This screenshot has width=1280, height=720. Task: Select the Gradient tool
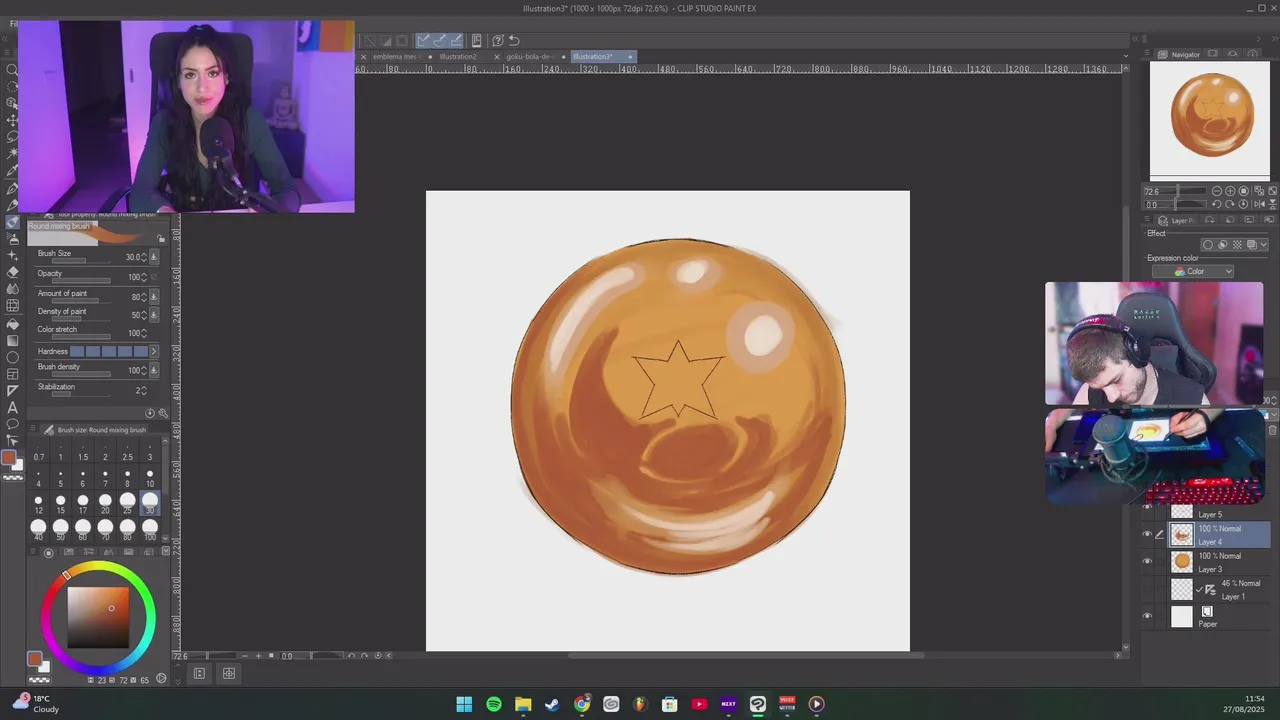click(x=12, y=340)
